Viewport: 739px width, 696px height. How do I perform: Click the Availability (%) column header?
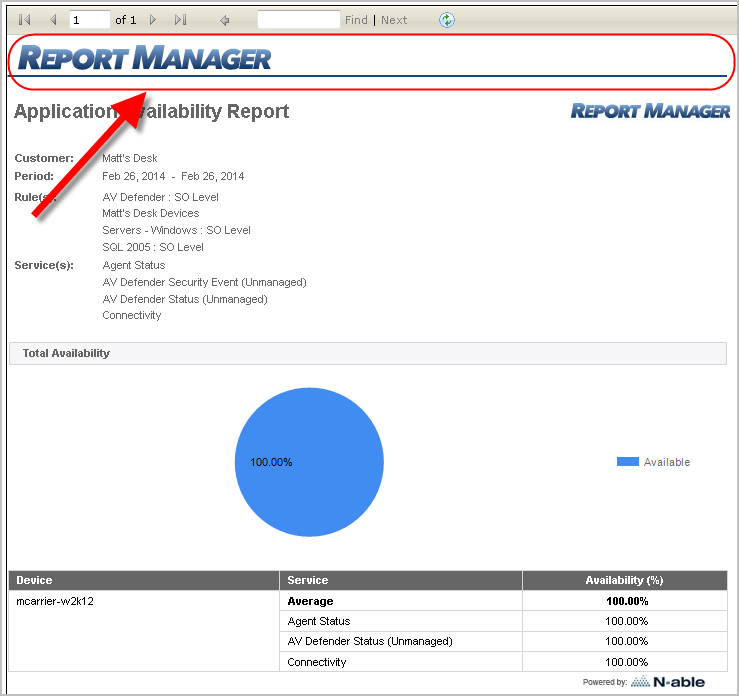point(624,580)
